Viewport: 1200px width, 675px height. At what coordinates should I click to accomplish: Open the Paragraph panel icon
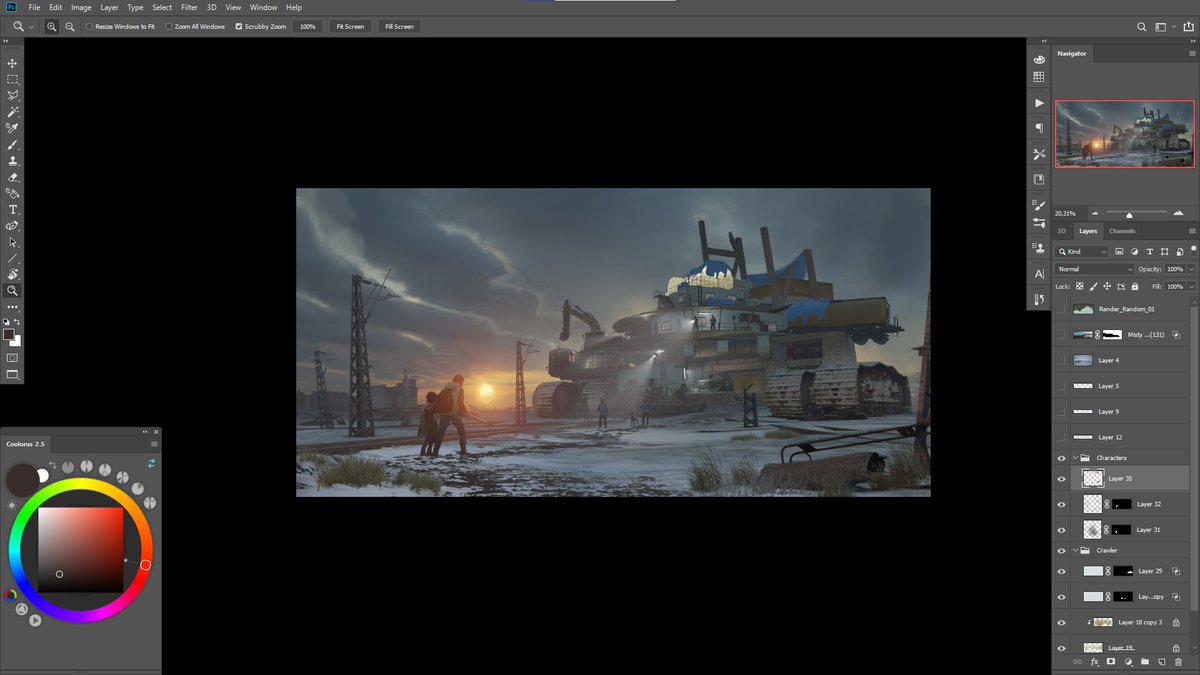coord(1039,128)
